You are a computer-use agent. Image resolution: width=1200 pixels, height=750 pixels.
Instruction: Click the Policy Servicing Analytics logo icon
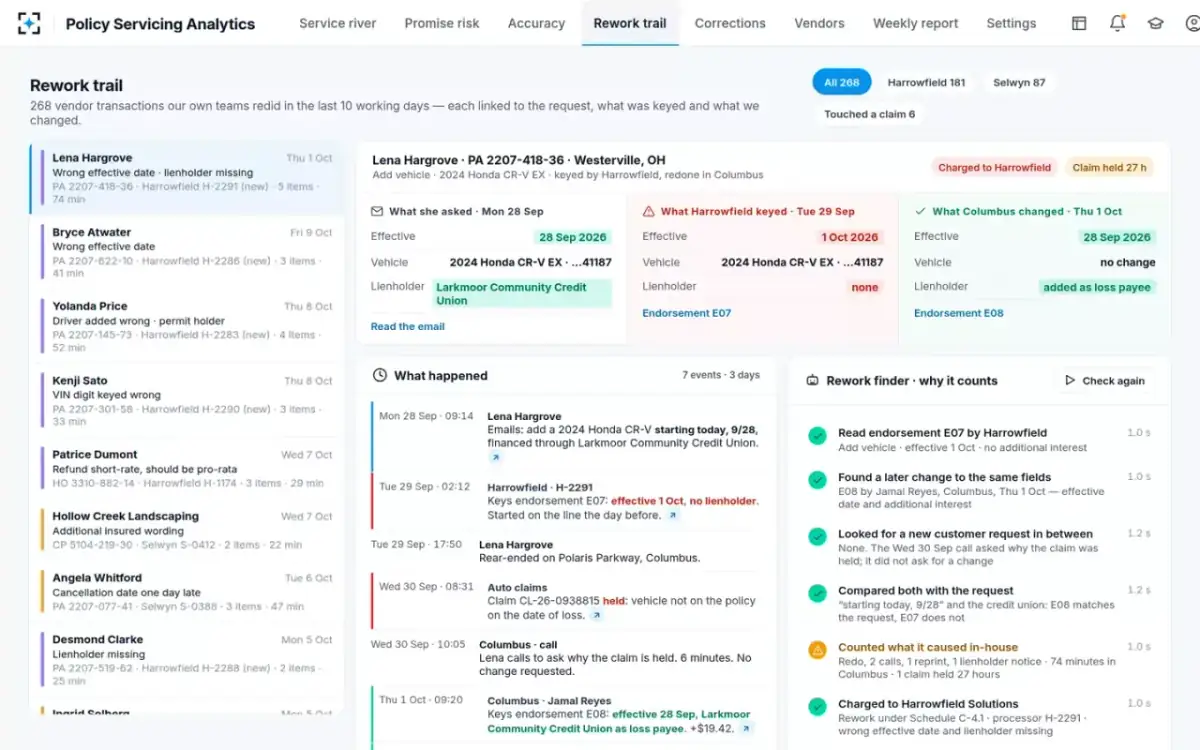30,23
